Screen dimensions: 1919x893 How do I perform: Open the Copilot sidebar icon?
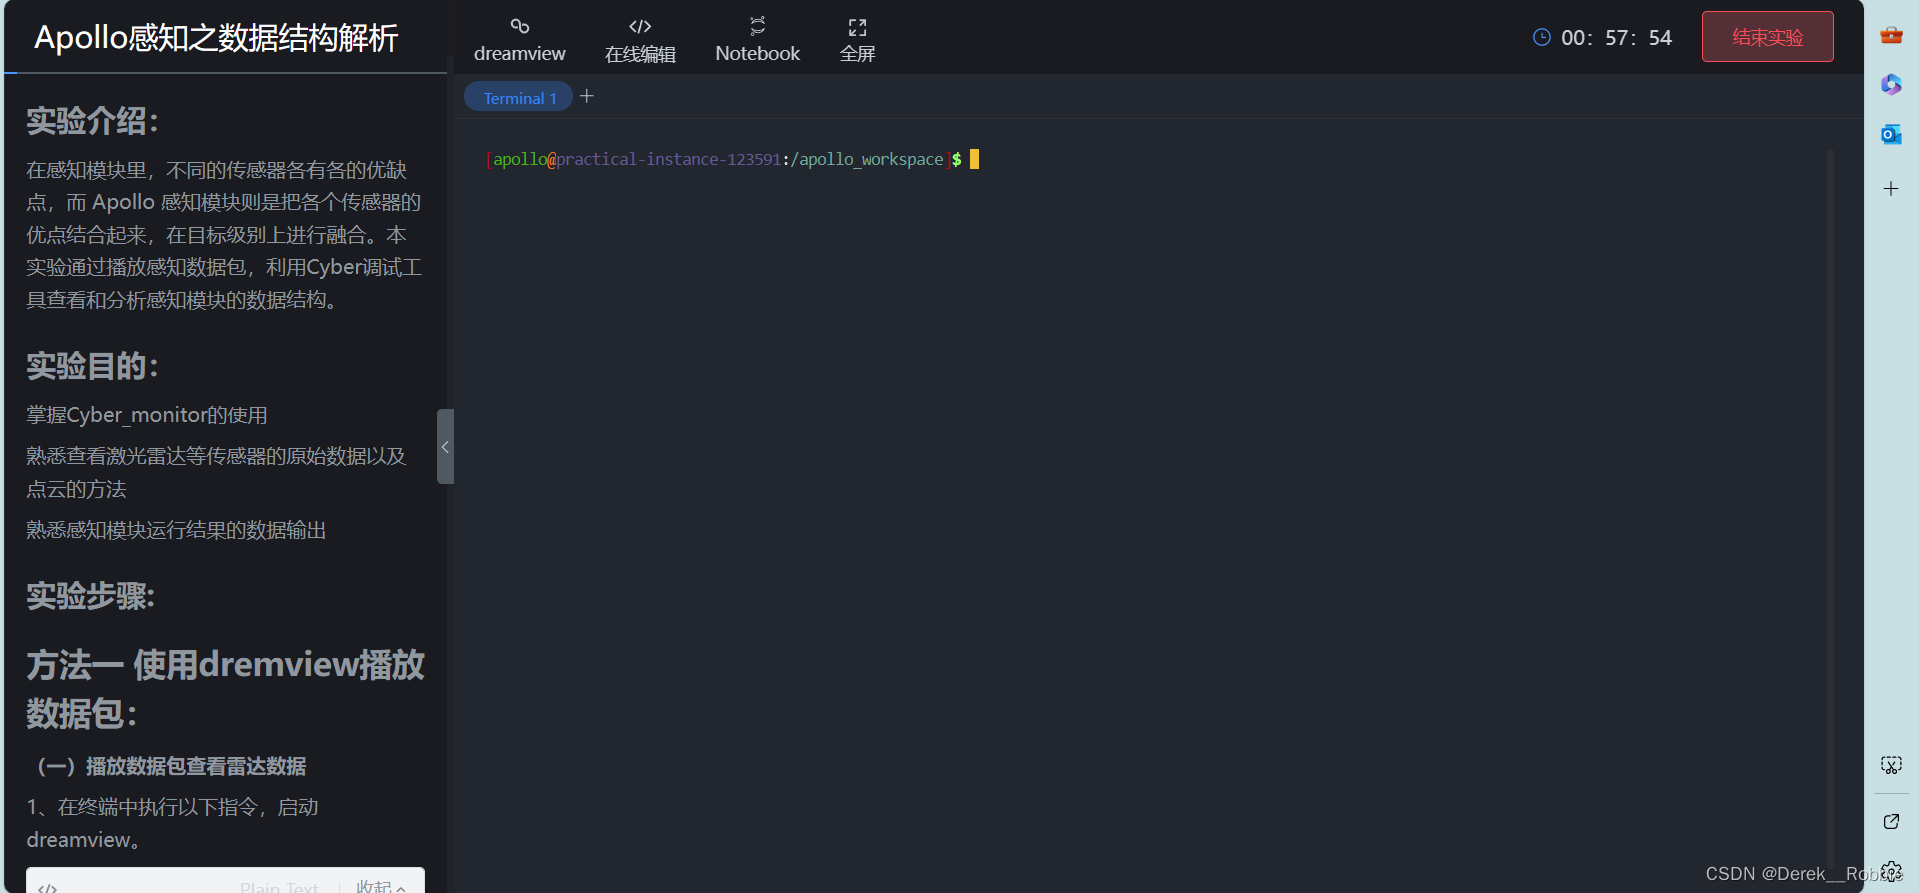[x=1891, y=85]
